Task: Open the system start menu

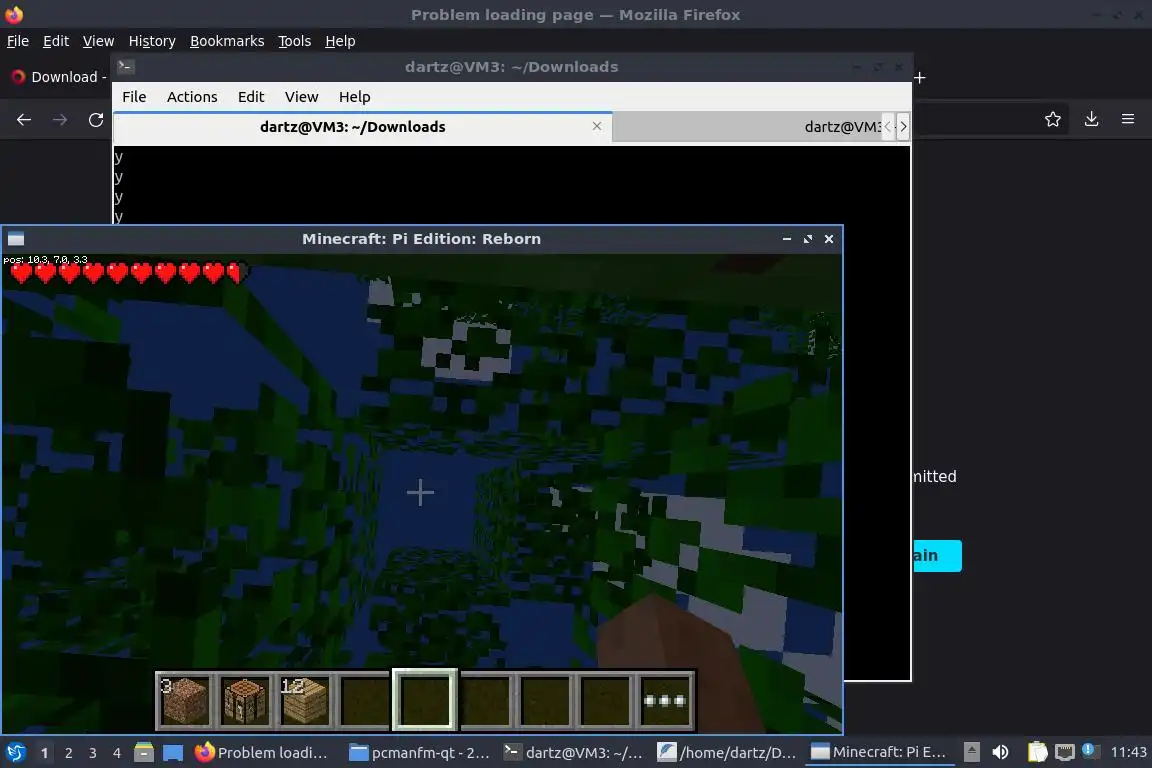Action: [15, 753]
